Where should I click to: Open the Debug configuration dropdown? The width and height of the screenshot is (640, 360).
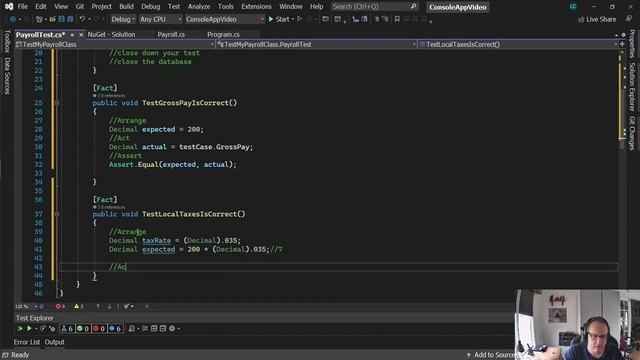pos(123,19)
